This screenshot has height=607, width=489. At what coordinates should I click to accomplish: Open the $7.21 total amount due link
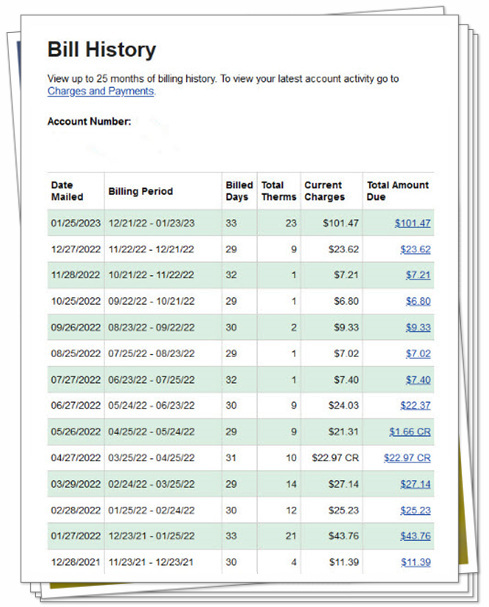coord(418,275)
